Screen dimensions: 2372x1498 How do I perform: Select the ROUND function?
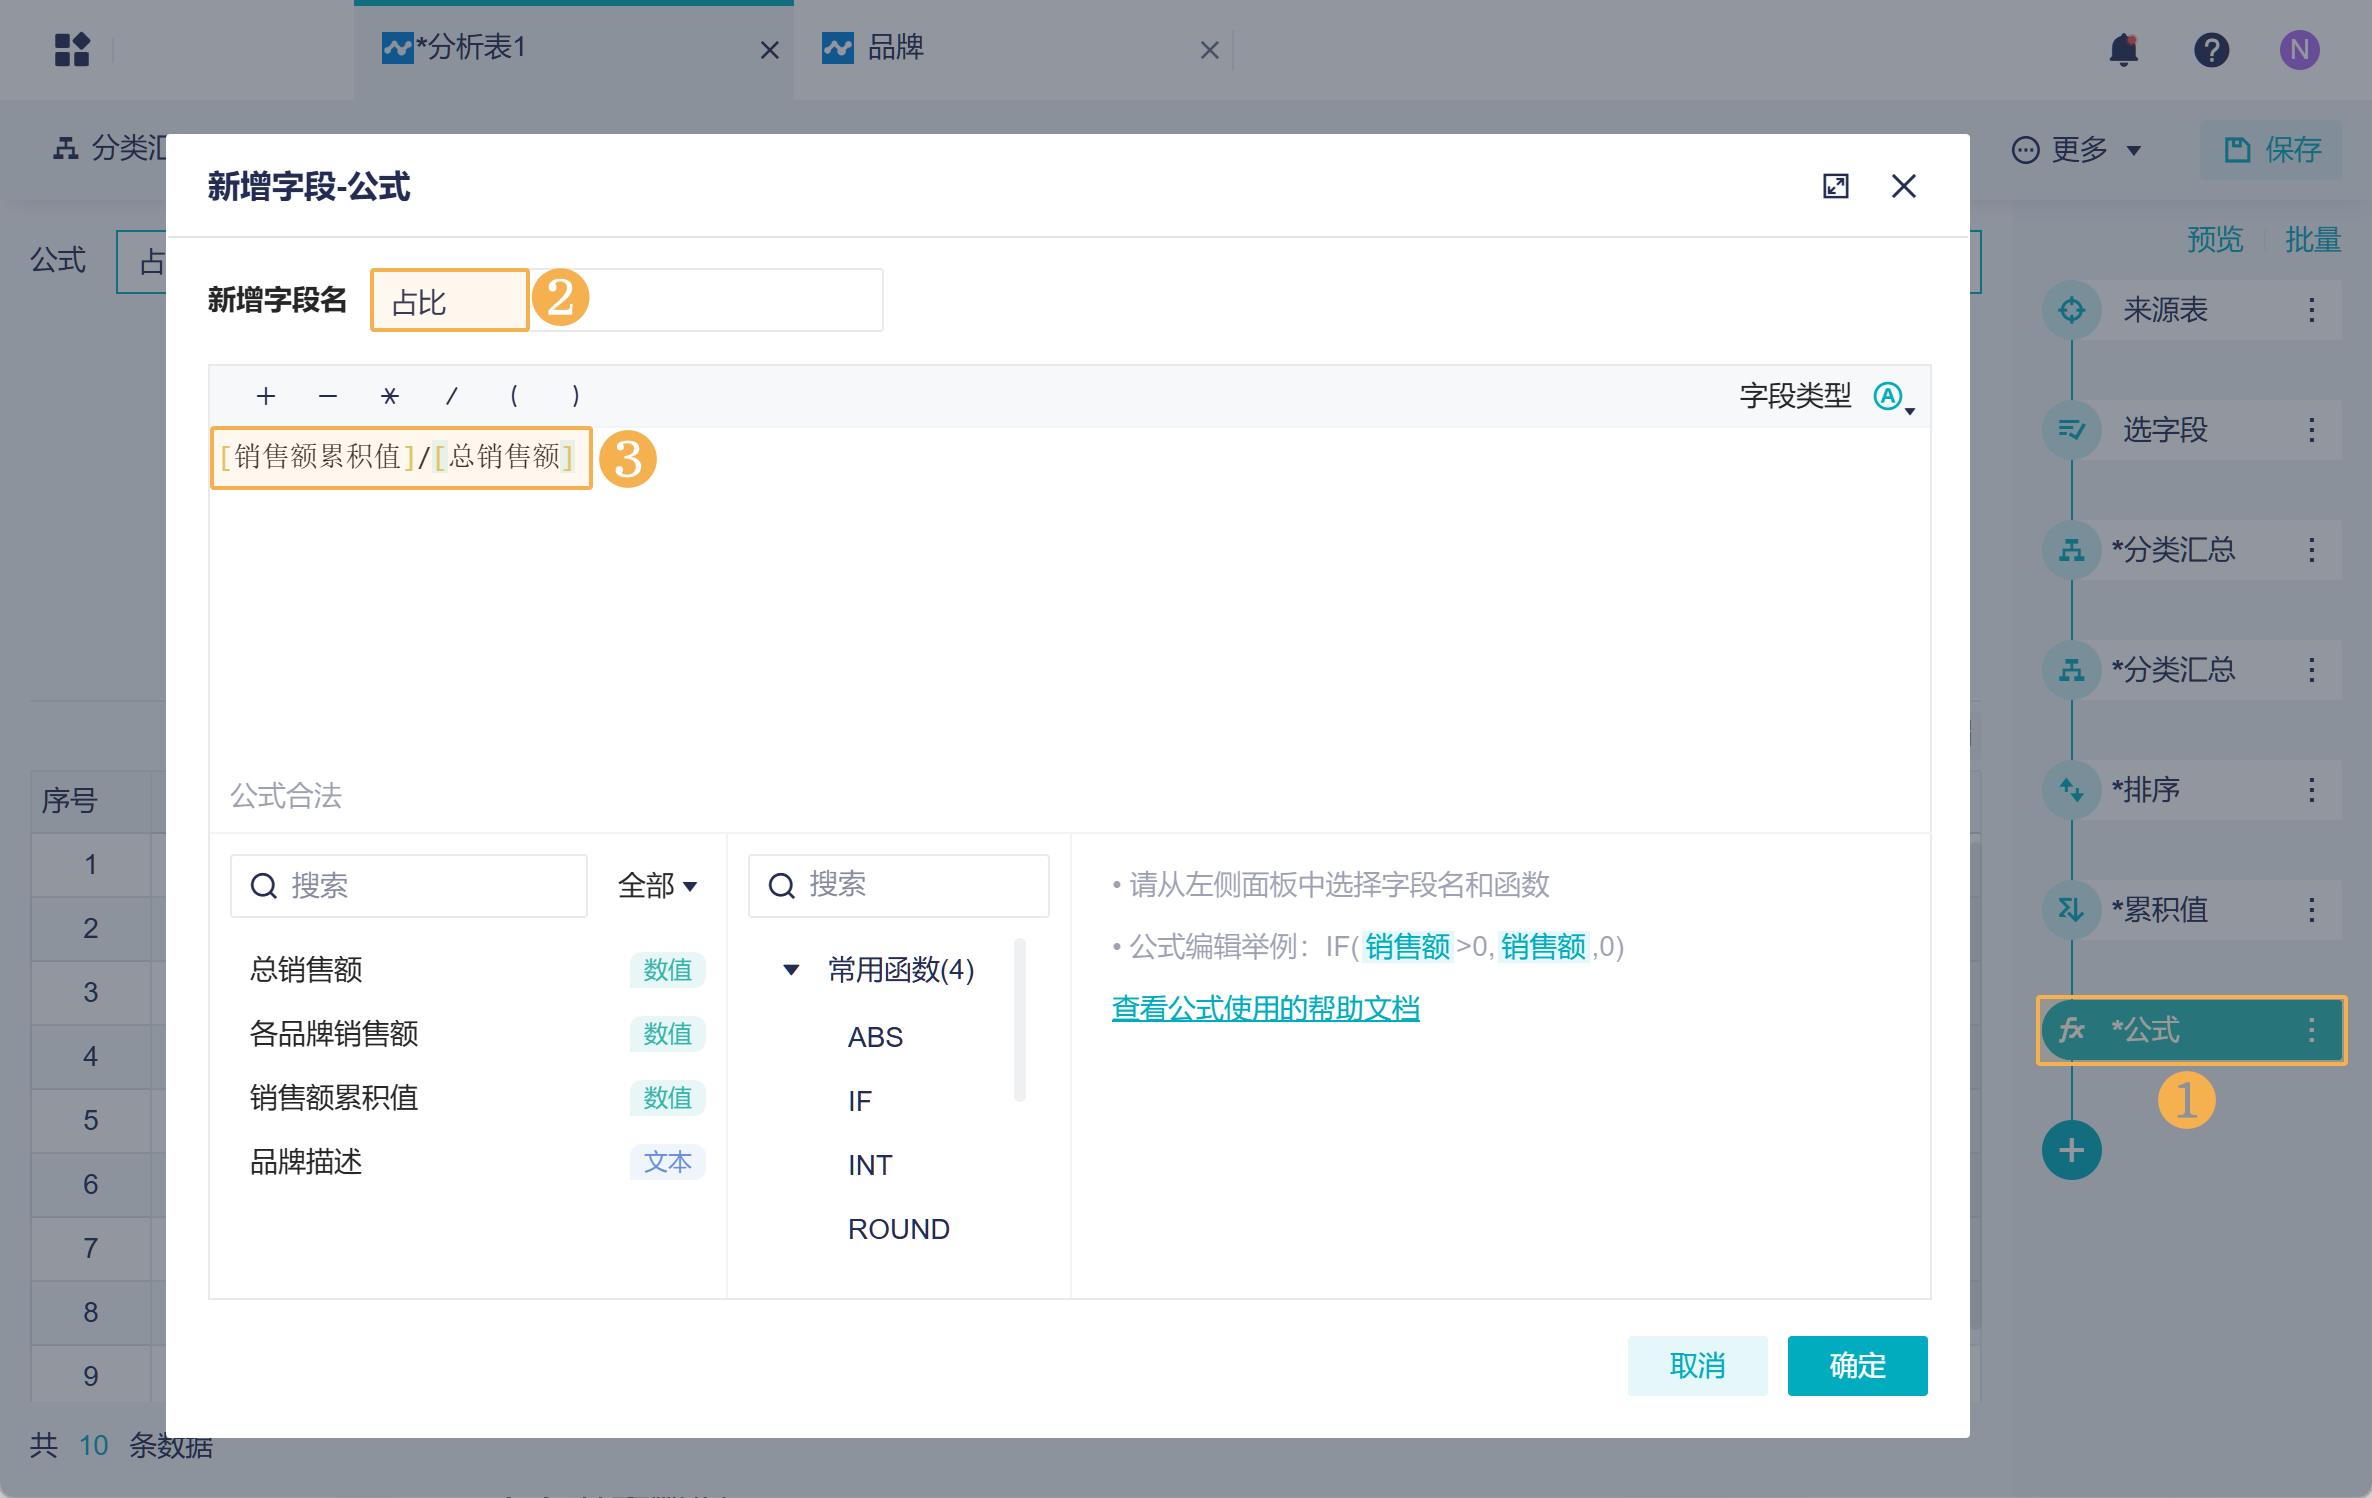click(898, 1229)
